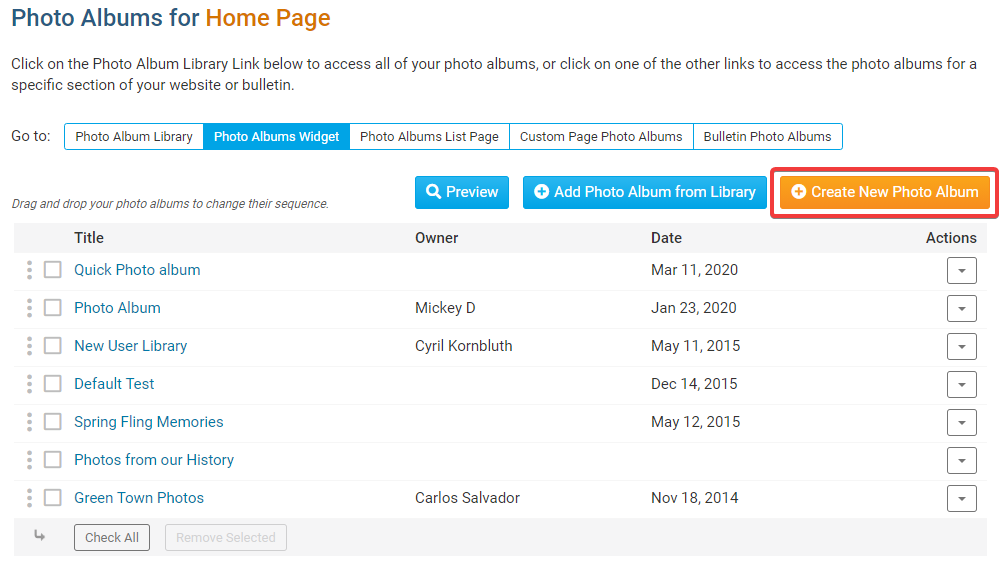Tick the Green Town Photos checkbox
Screen dimensions: 1007x577
tap(53, 498)
